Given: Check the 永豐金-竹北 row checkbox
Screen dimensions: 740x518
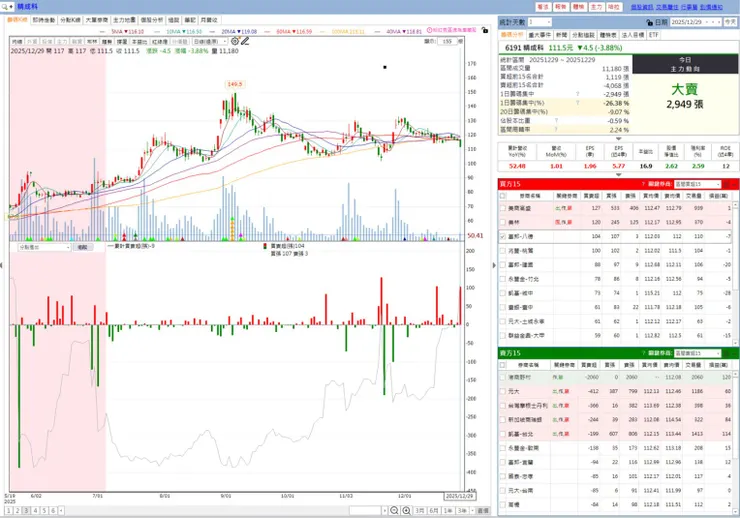Looking at the screenshot, I should click(503, 279).
